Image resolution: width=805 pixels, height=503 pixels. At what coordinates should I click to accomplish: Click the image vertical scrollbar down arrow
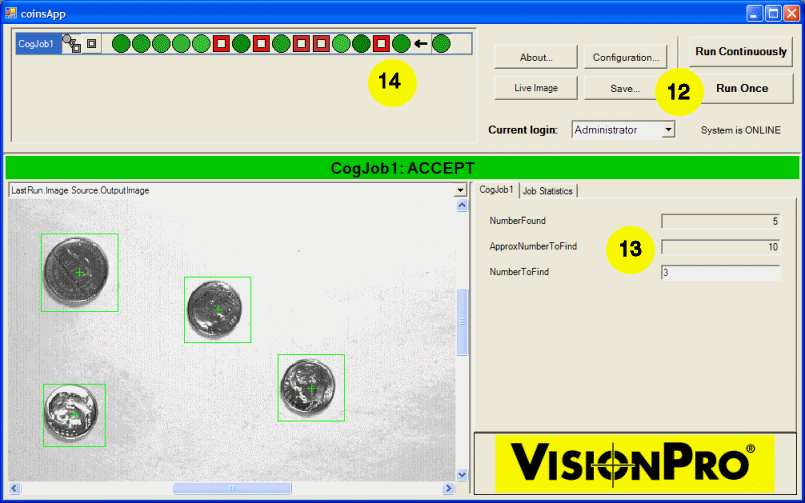click(462, 474)
